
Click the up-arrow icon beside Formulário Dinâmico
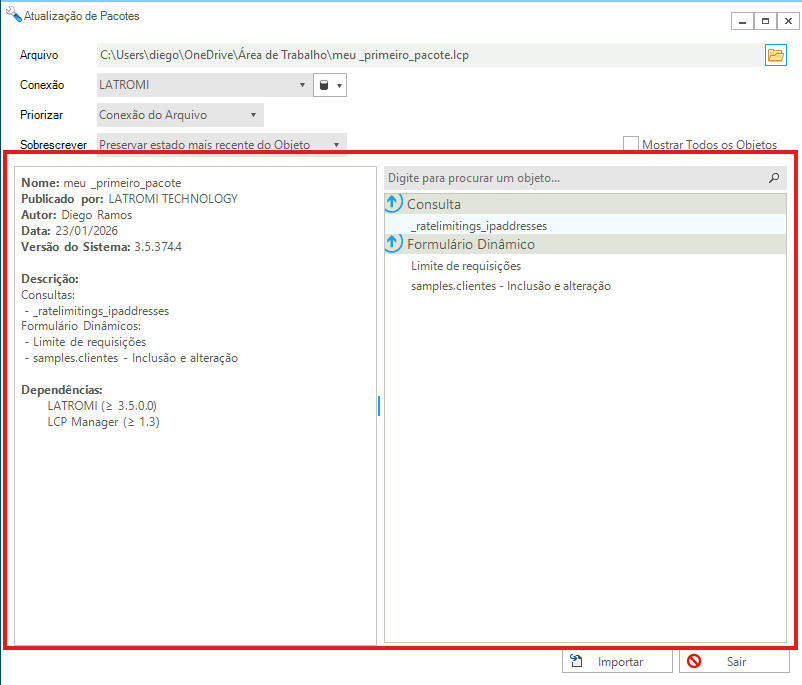(x=394, y=244)
